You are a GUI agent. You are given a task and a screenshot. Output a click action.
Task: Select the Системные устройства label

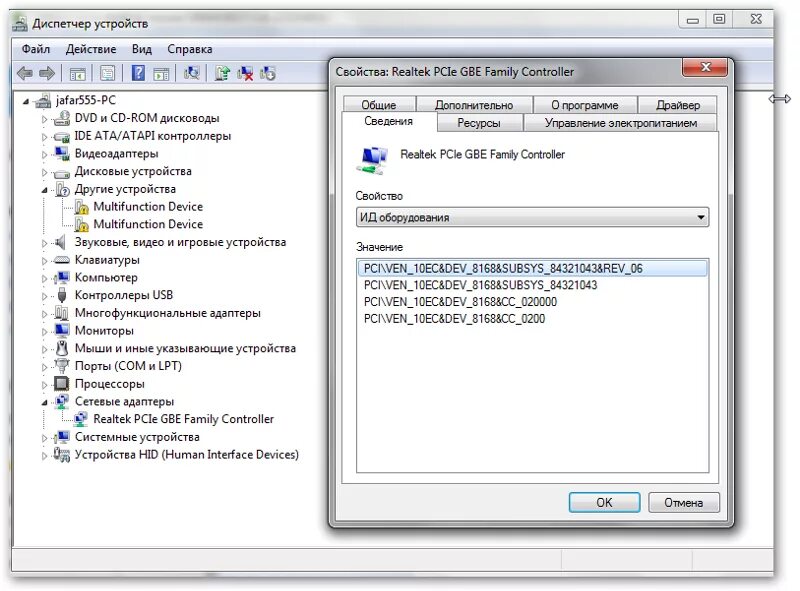[137, 437]
